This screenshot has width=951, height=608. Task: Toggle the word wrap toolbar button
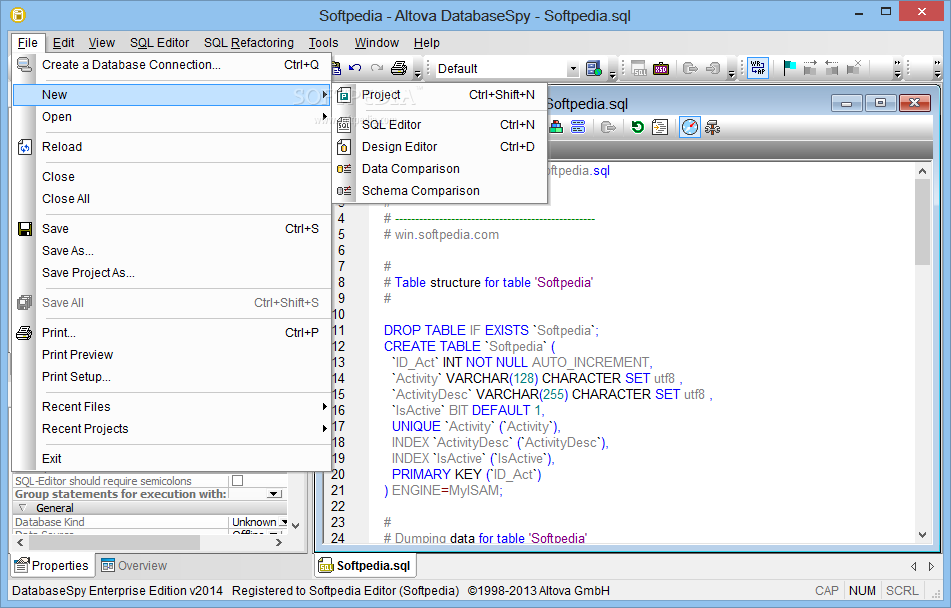[x=758, y=68]
